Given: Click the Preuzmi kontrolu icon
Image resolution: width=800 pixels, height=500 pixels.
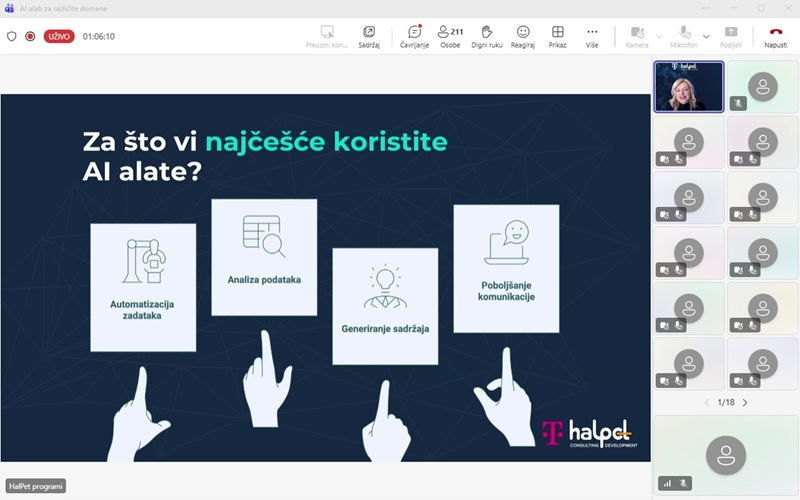Looking at the screenshot, I should tap(327, 32).
